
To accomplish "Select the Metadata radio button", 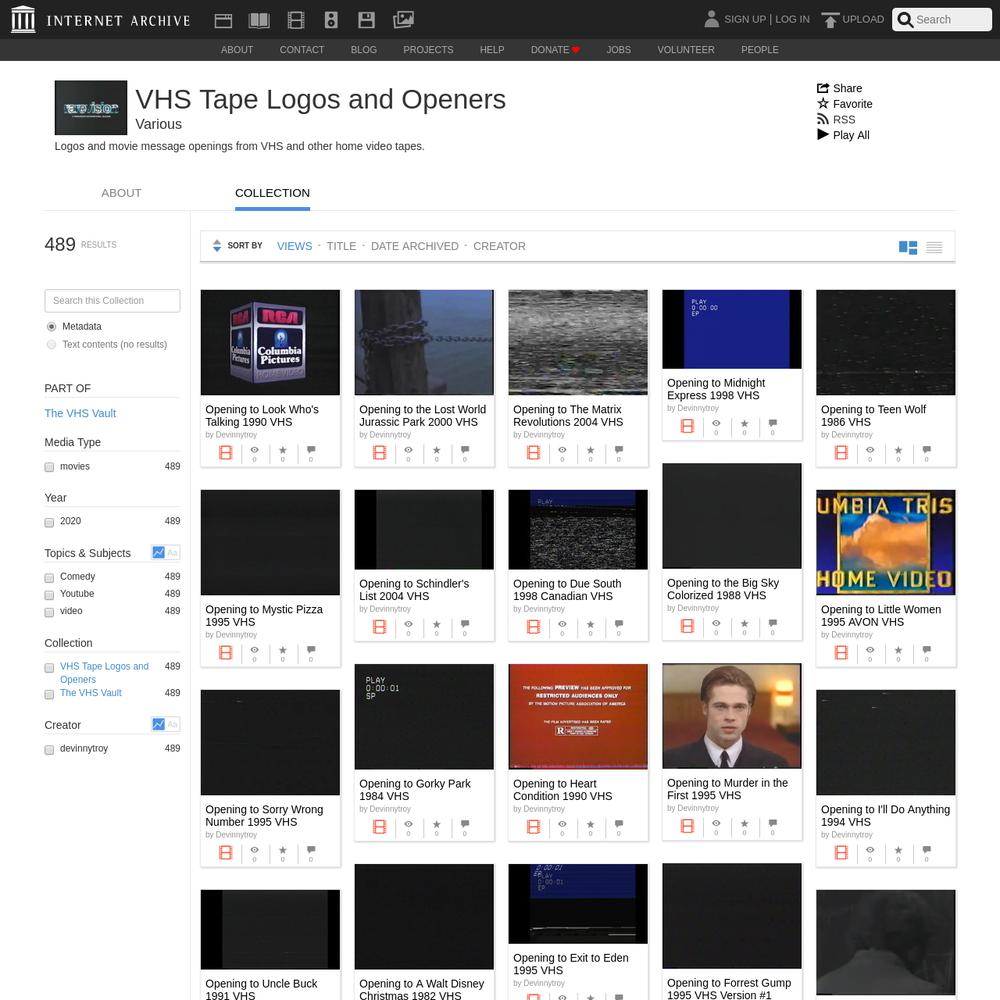I will point(52,327).
